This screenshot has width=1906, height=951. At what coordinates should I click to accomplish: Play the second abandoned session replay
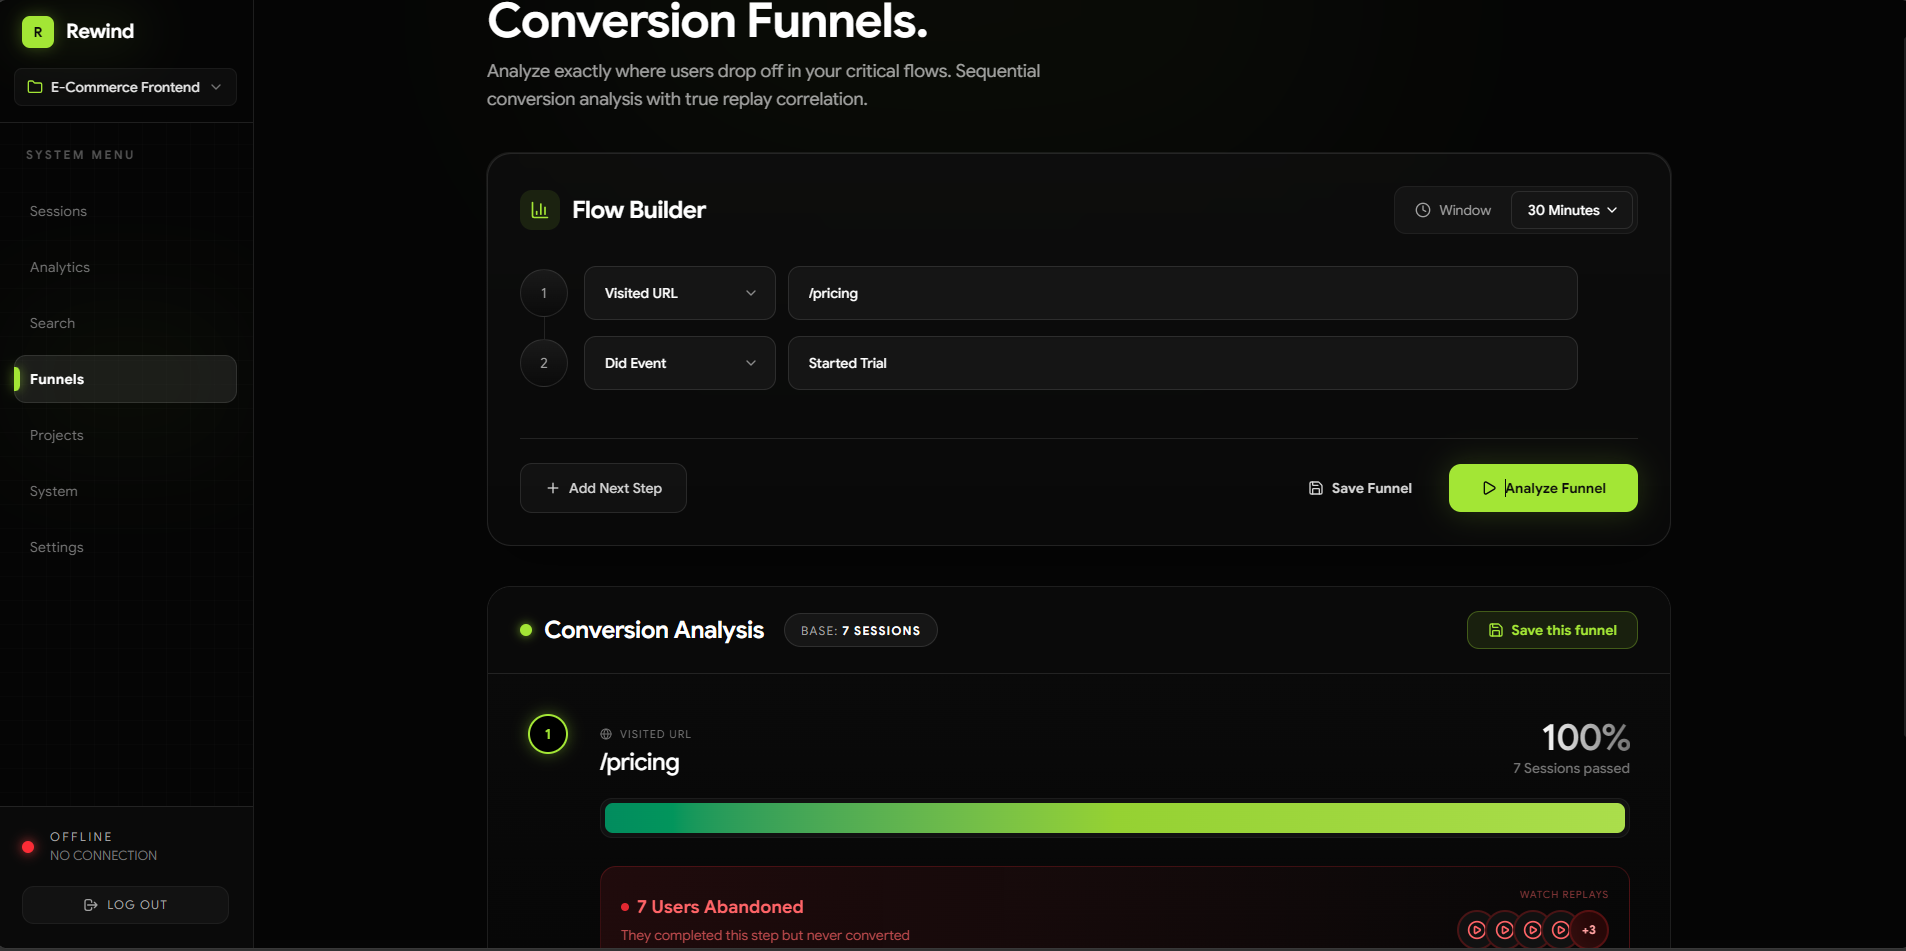point(1504,930)
